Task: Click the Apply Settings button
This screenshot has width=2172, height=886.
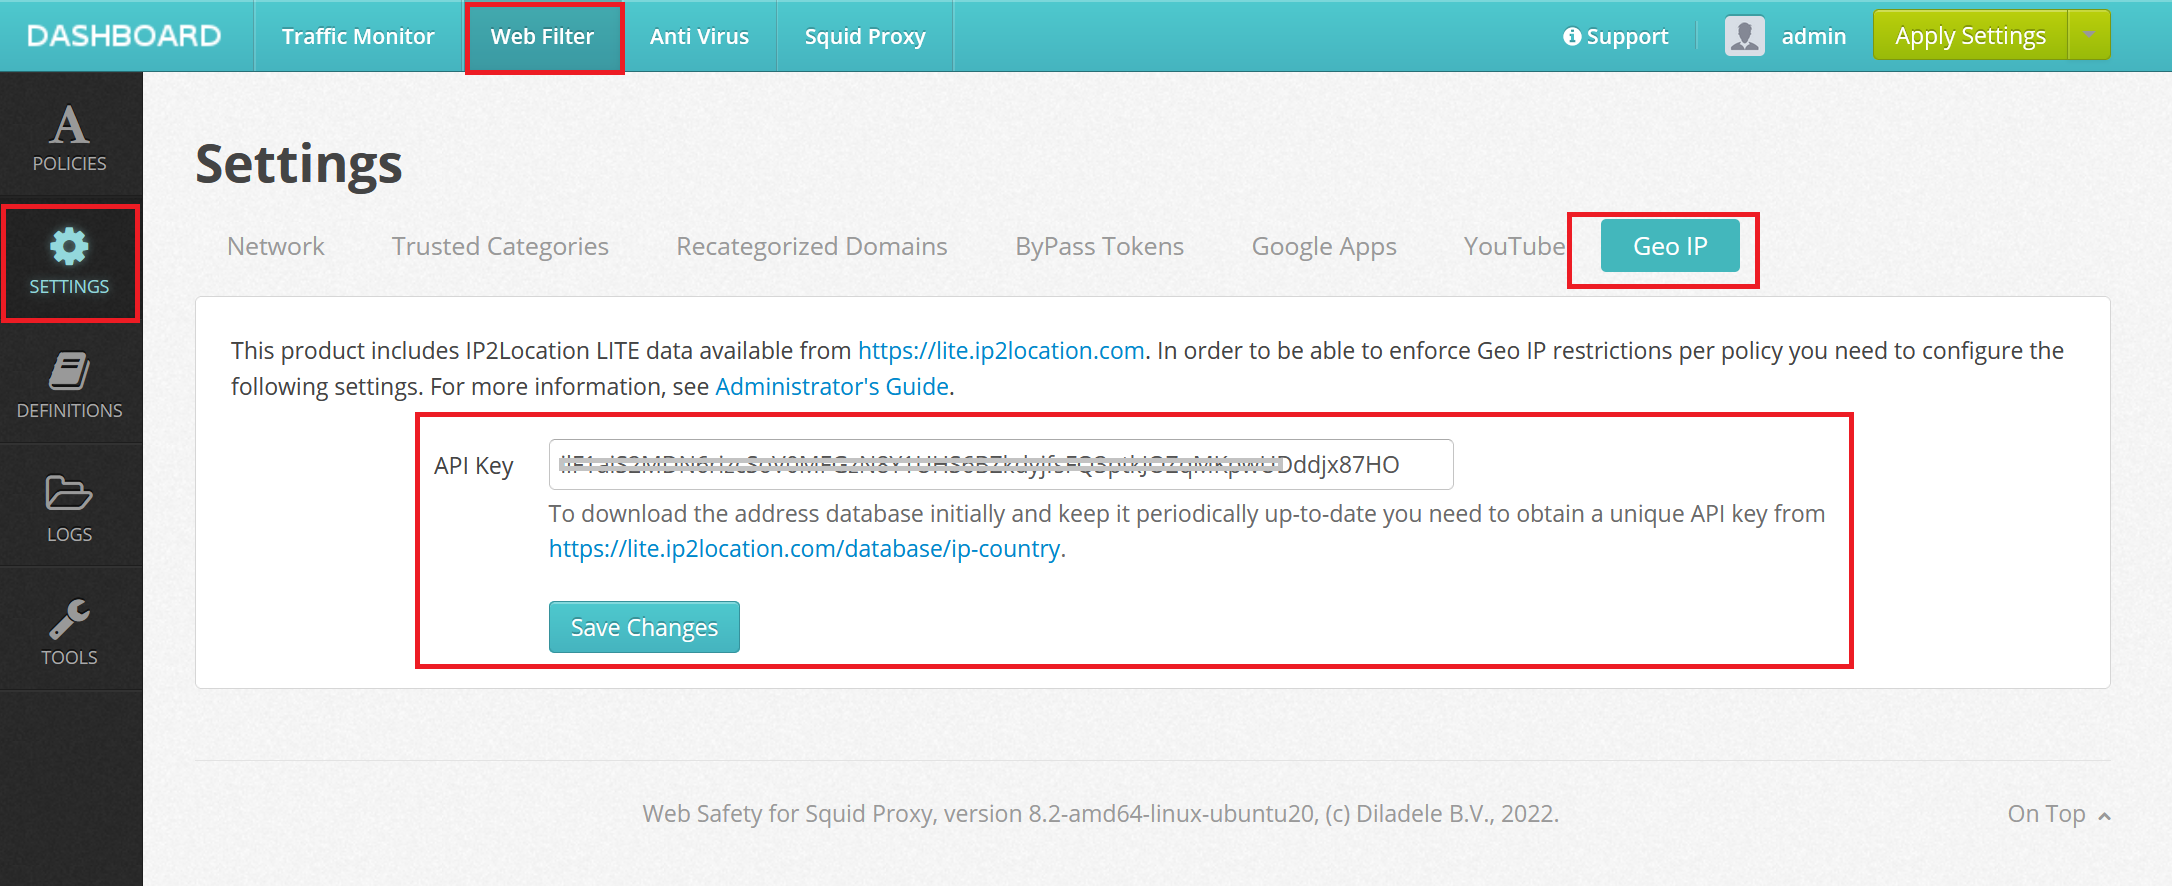Action: pyautogui.click(x=1969, y=36)
